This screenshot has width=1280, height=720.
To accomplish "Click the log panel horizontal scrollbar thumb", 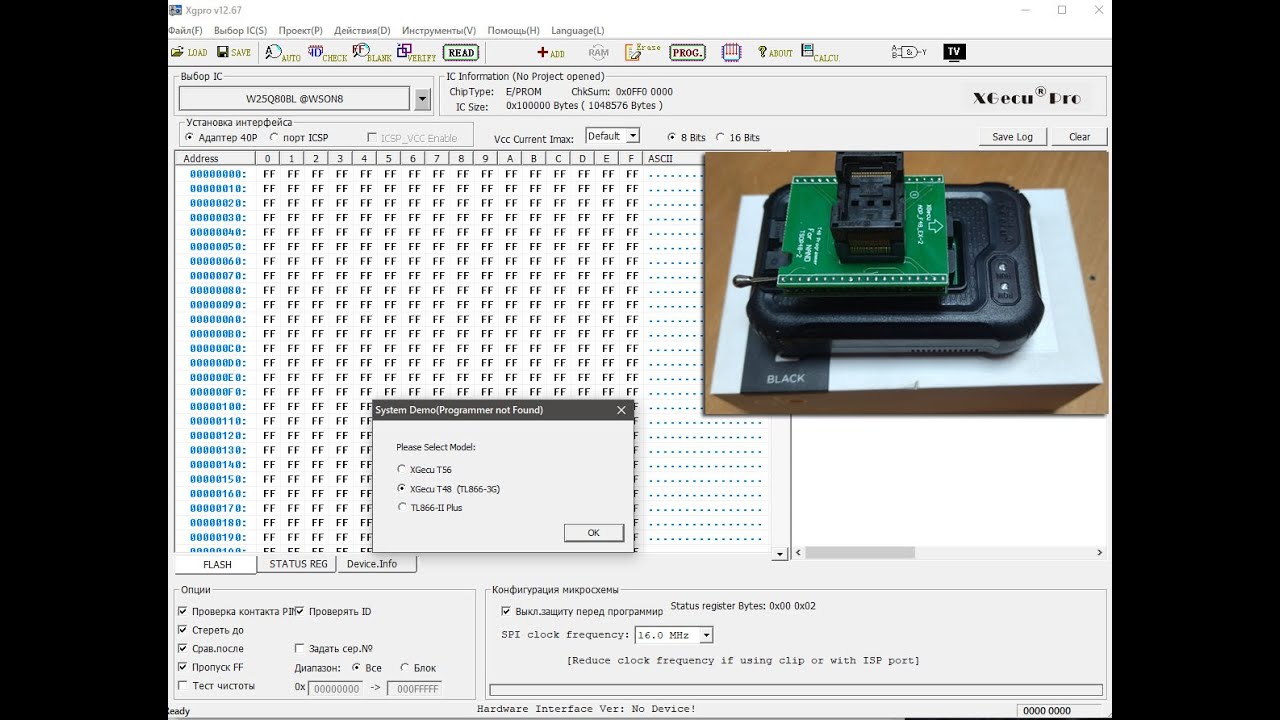I will [x=859, y=553].
